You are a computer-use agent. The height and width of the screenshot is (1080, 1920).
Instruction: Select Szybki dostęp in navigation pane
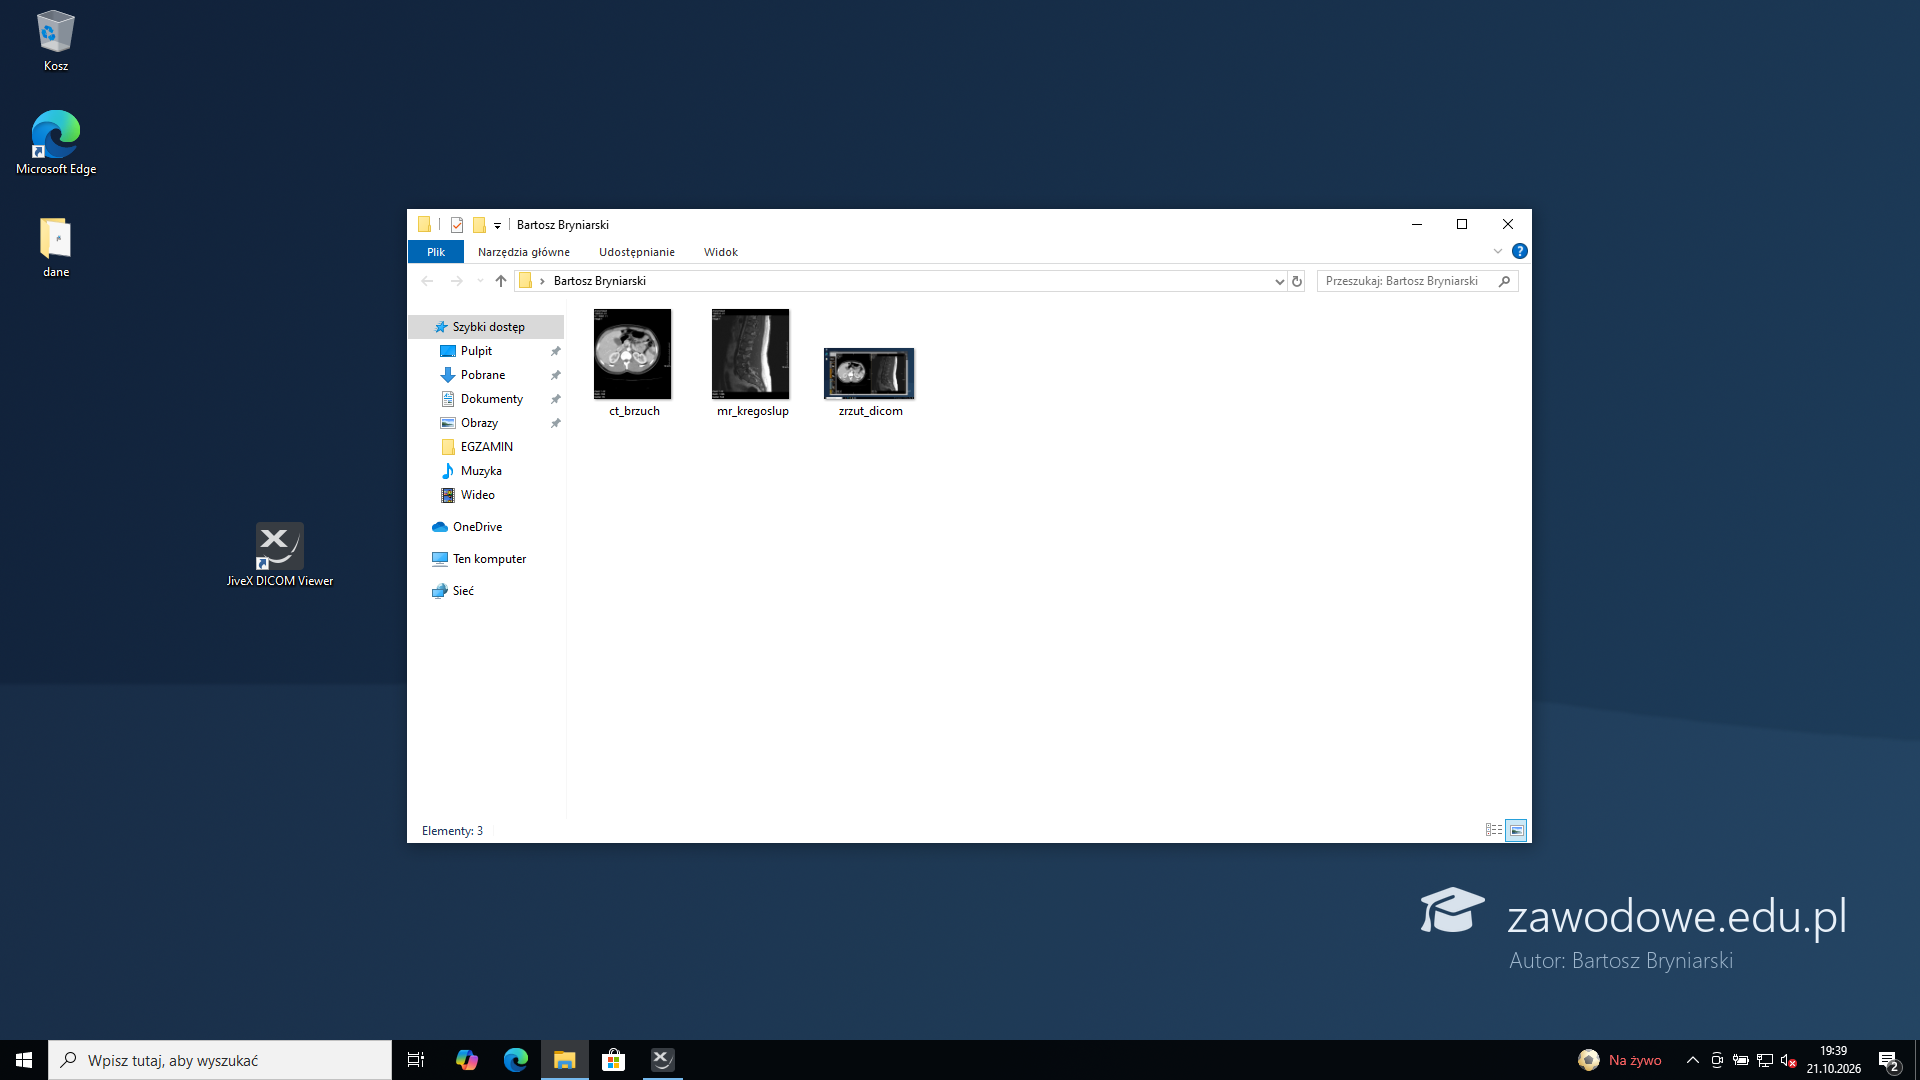[x=488, y=327]
